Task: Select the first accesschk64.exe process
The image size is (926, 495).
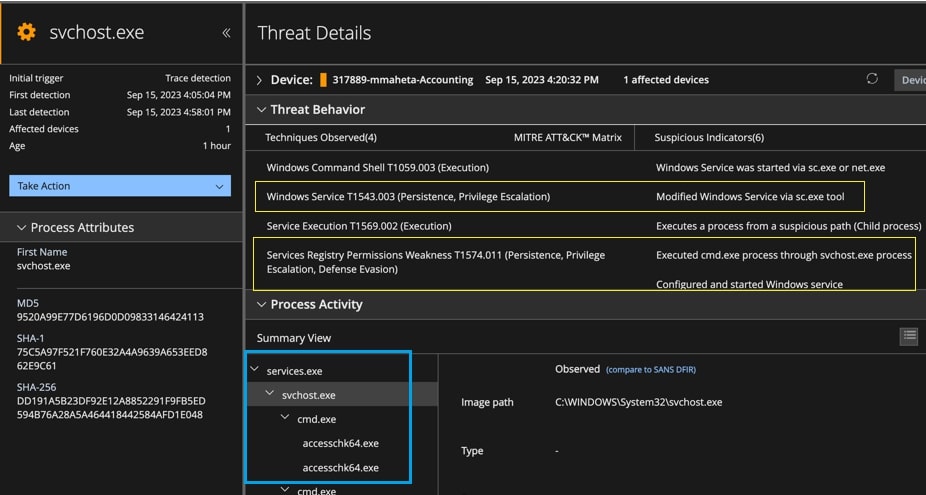Action: click(x=340, y=443)
